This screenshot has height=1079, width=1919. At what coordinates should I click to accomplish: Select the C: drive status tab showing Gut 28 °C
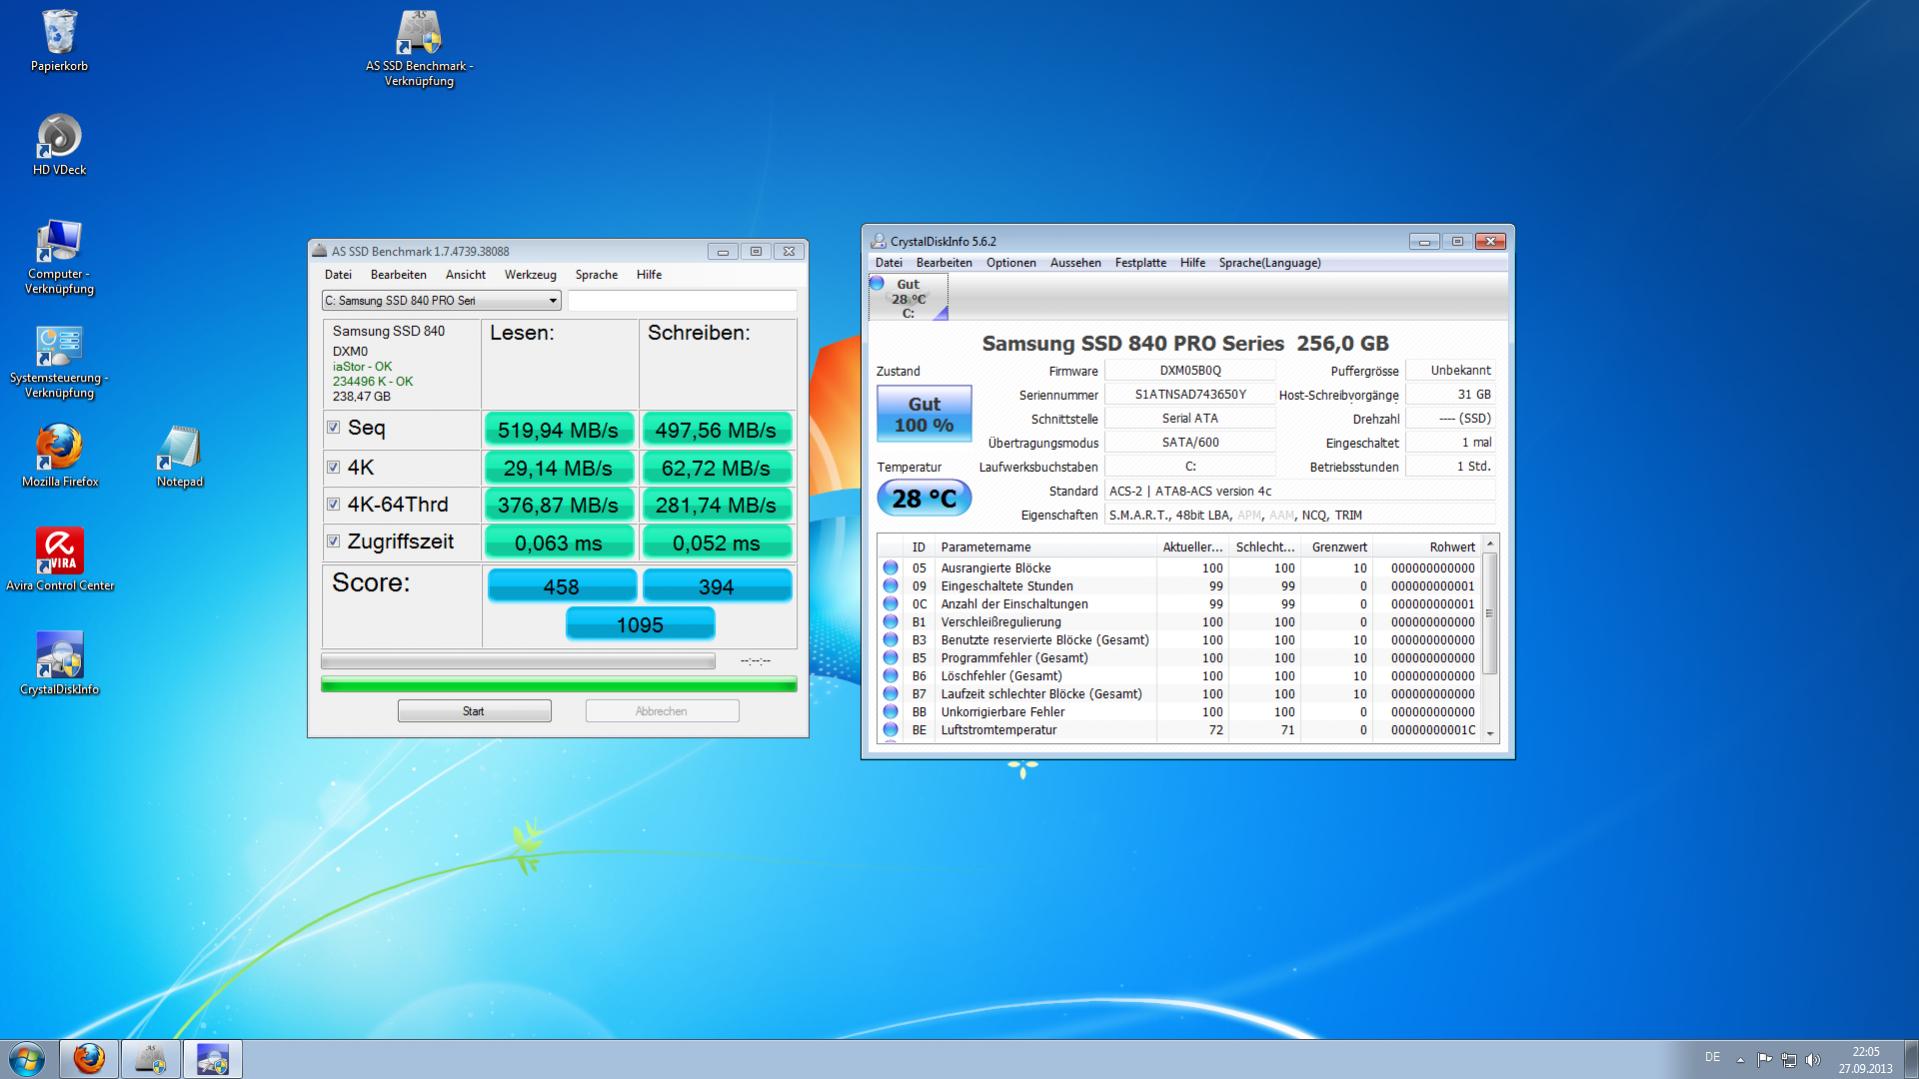click(x=908, y=298)
